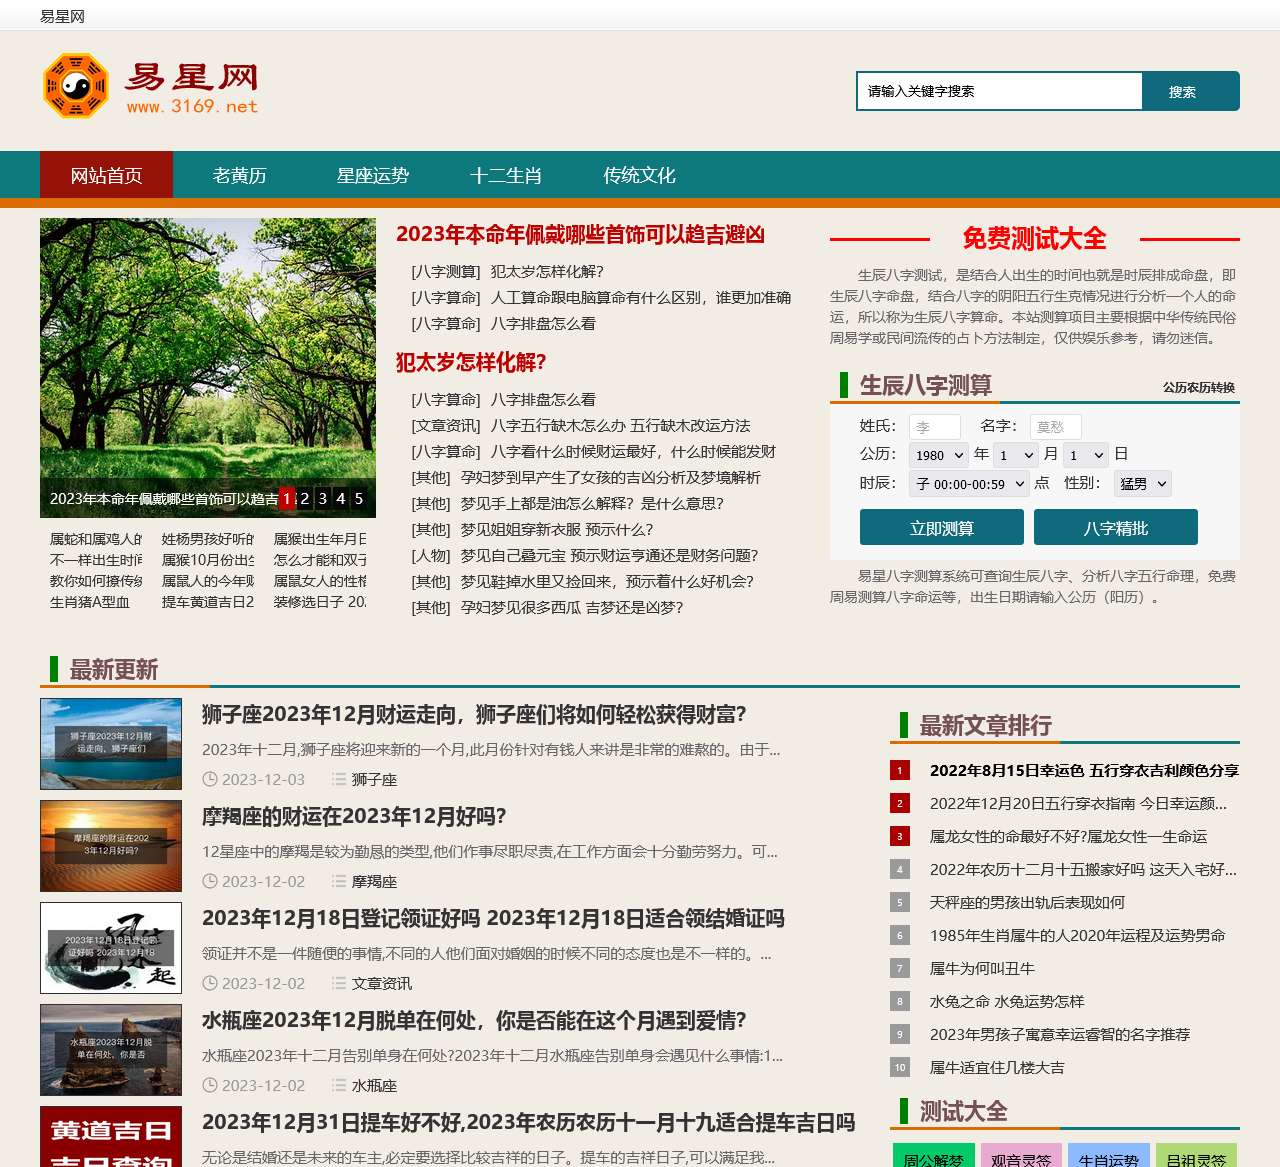Open the 周公解梦 test icon

tap(933, 1158)
